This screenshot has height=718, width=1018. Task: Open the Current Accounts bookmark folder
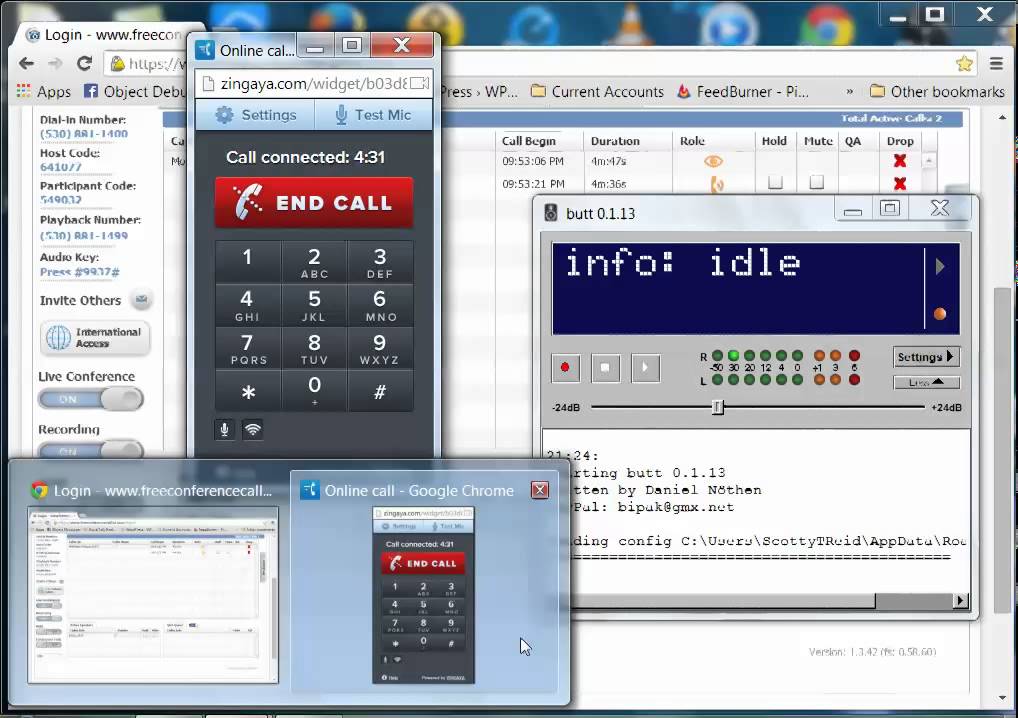point(597,92)
